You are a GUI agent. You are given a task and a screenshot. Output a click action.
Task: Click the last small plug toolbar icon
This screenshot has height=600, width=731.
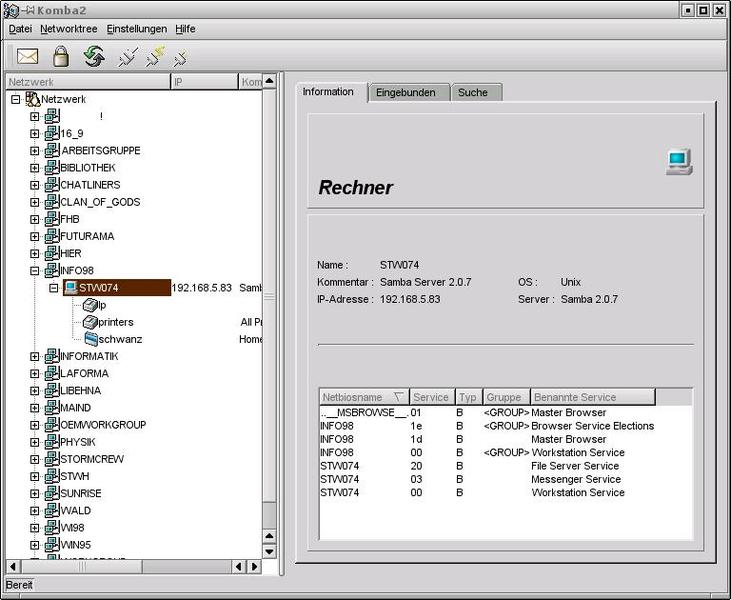point(180,59)
